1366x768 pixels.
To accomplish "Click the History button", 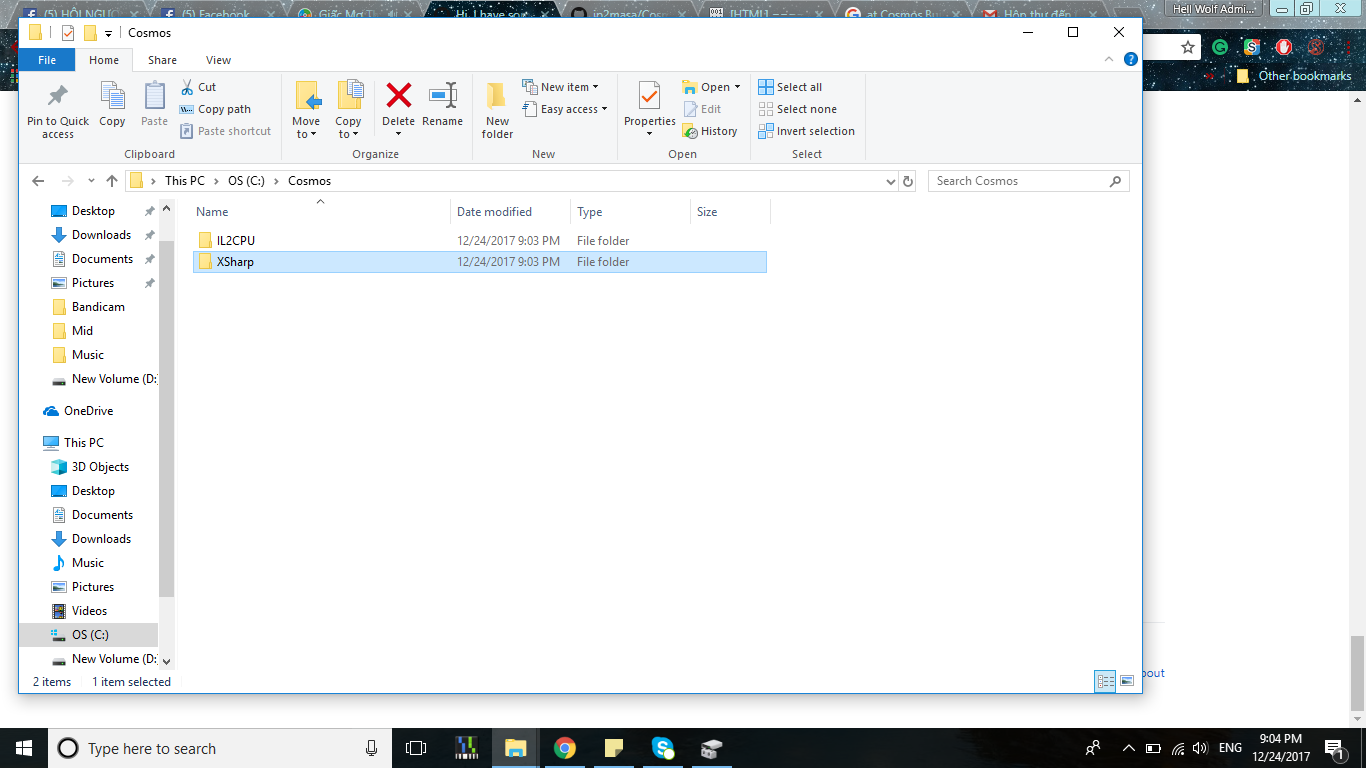I will point(710,131).
